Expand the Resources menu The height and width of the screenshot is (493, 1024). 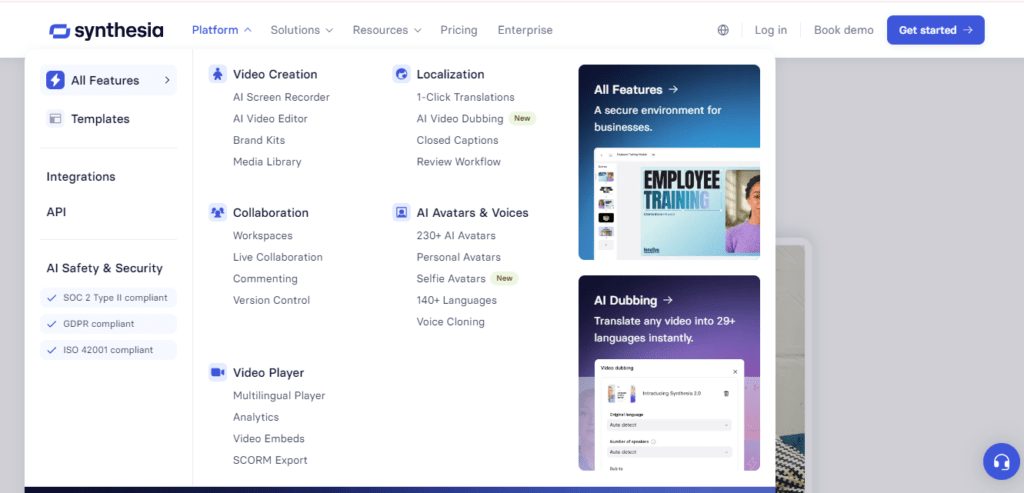[x=387, y=30]
